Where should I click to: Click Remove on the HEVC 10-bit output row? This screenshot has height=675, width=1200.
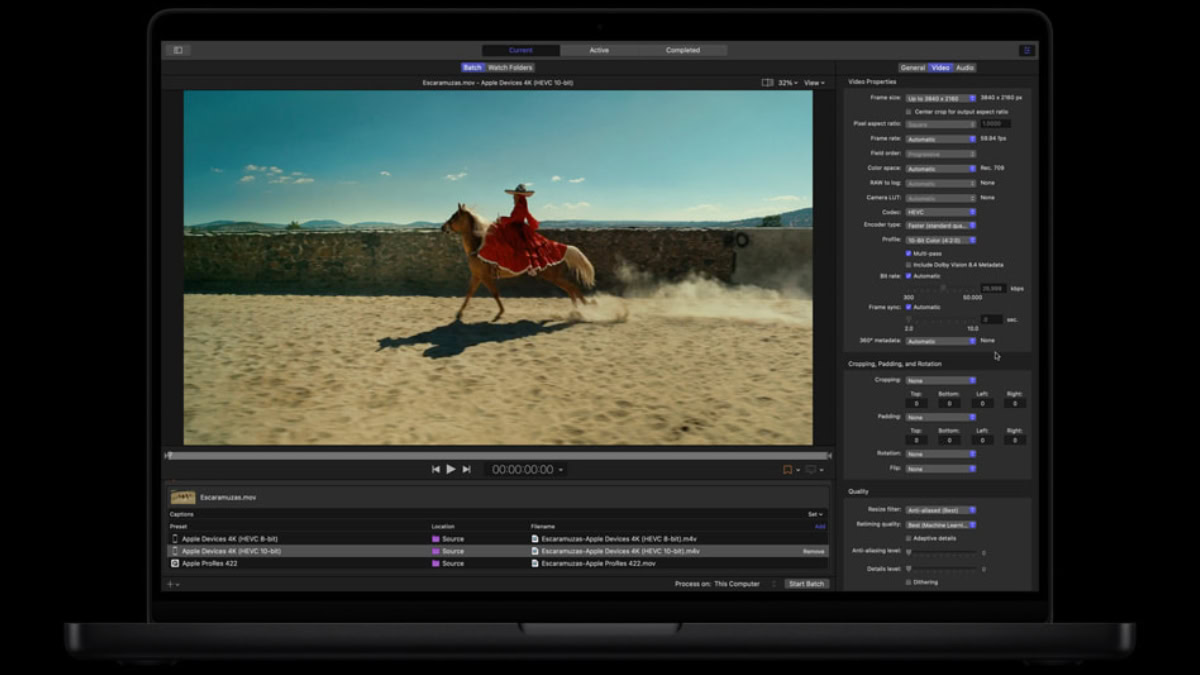812,551
